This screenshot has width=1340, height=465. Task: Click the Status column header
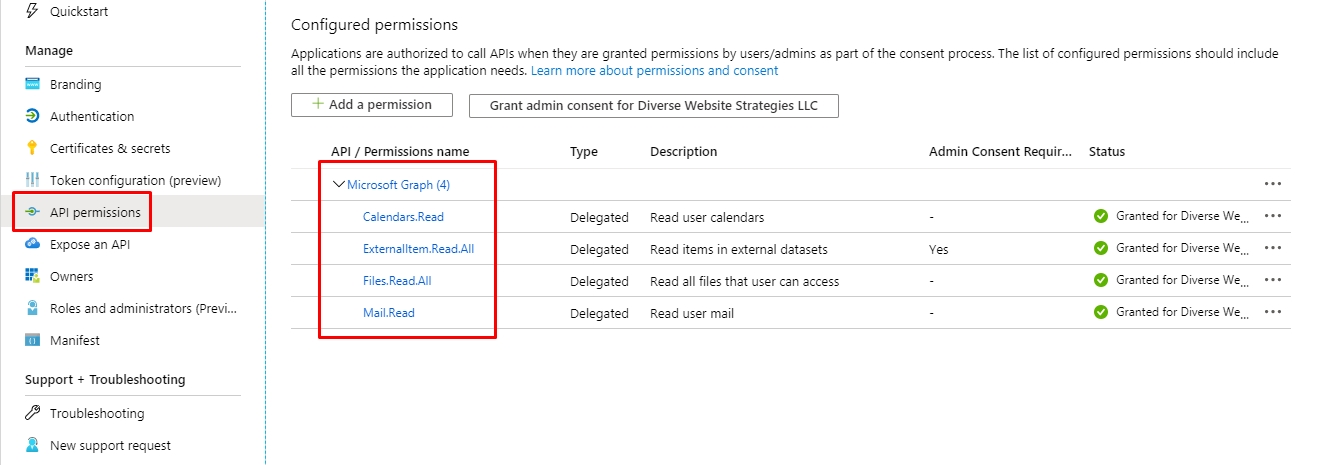1107,152
